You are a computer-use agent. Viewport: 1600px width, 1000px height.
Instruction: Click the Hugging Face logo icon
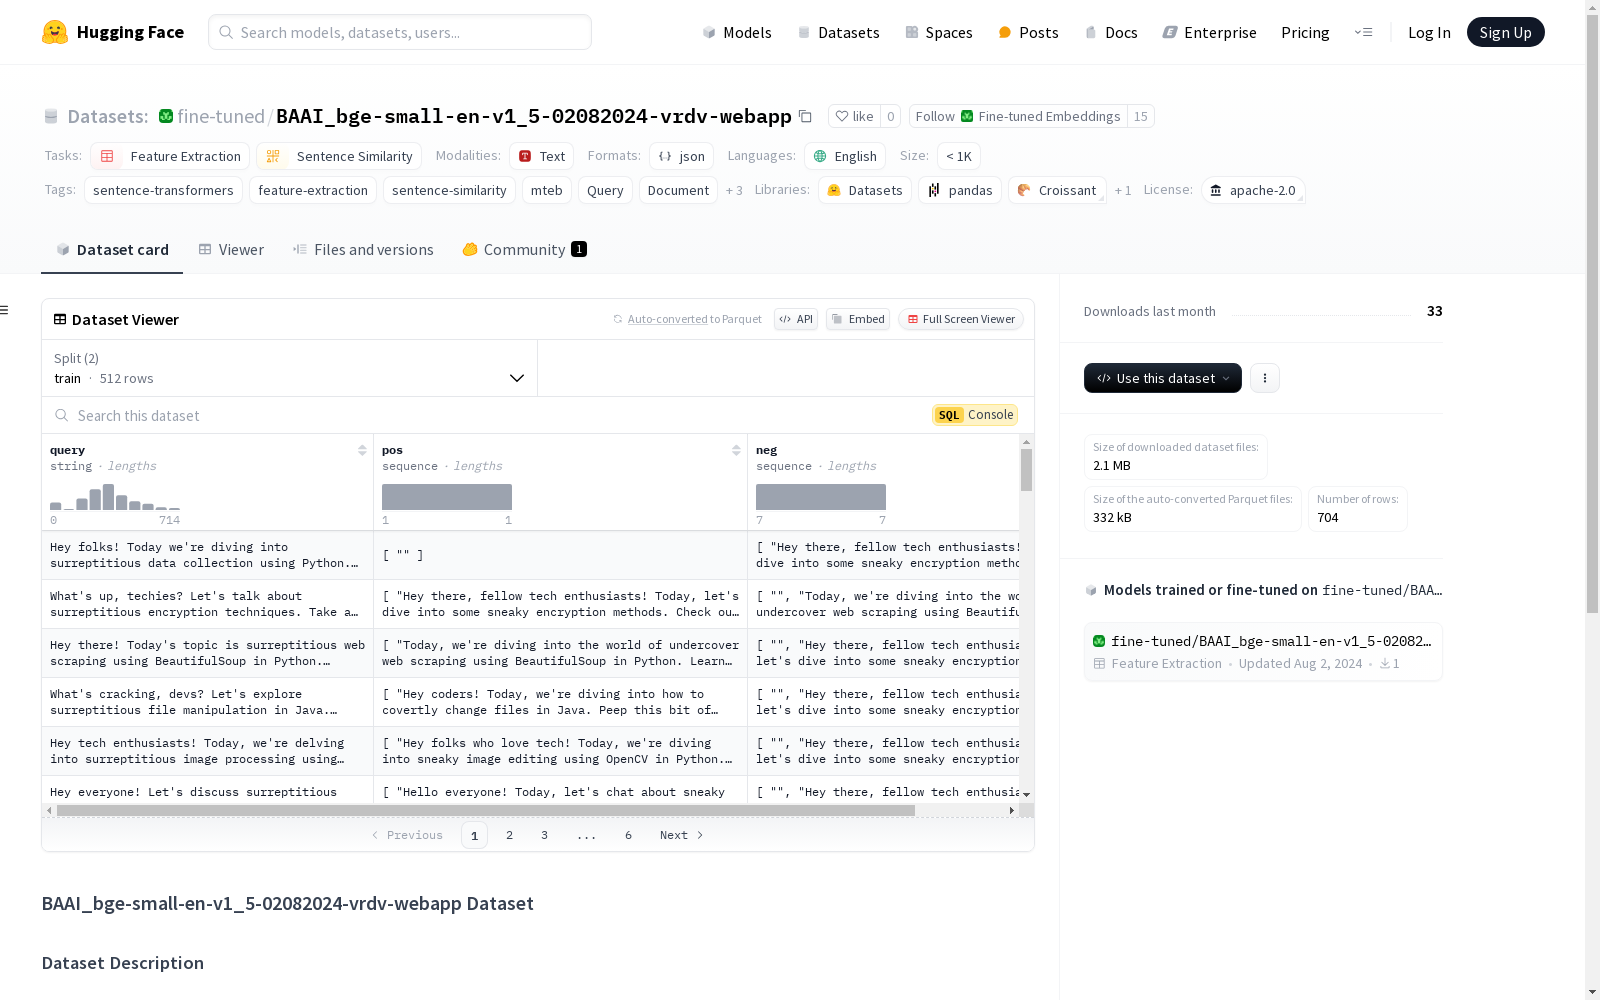[x=55, y=32]
